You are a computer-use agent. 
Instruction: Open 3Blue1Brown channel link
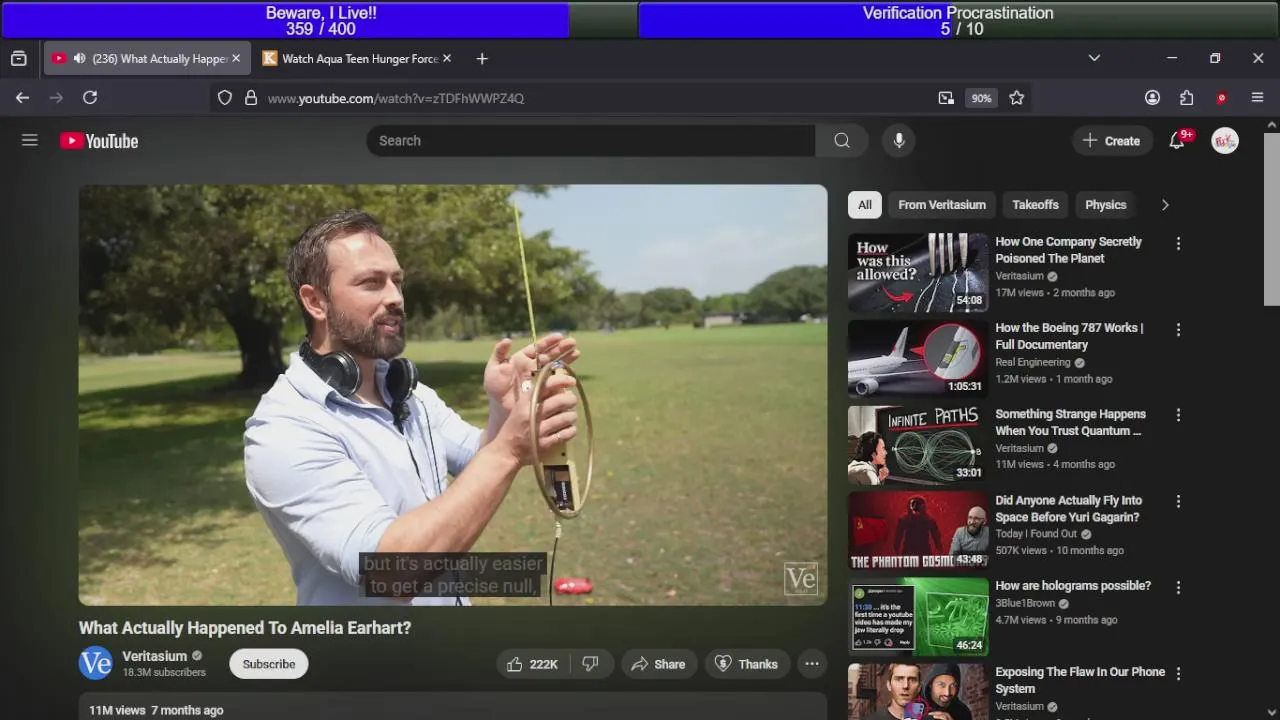click(x=1027, y=604)
